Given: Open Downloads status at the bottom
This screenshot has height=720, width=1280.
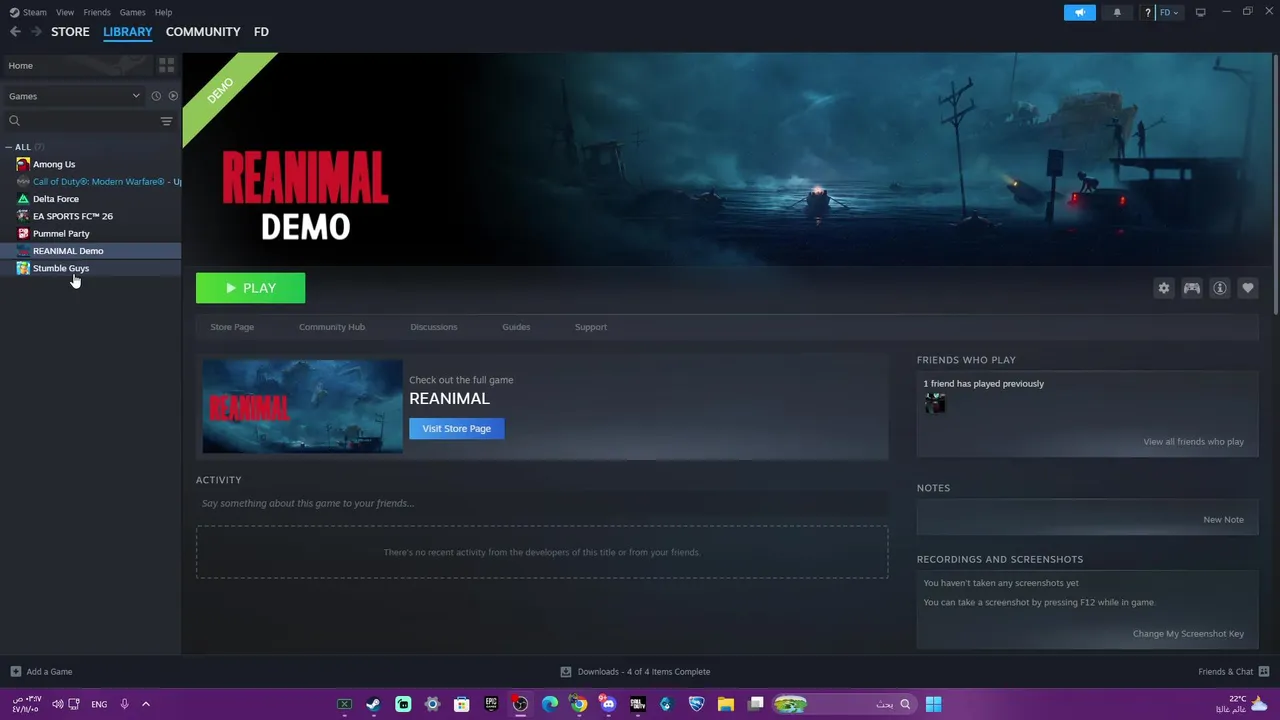Looking at the screenshot, I should [x=635, y=672].
